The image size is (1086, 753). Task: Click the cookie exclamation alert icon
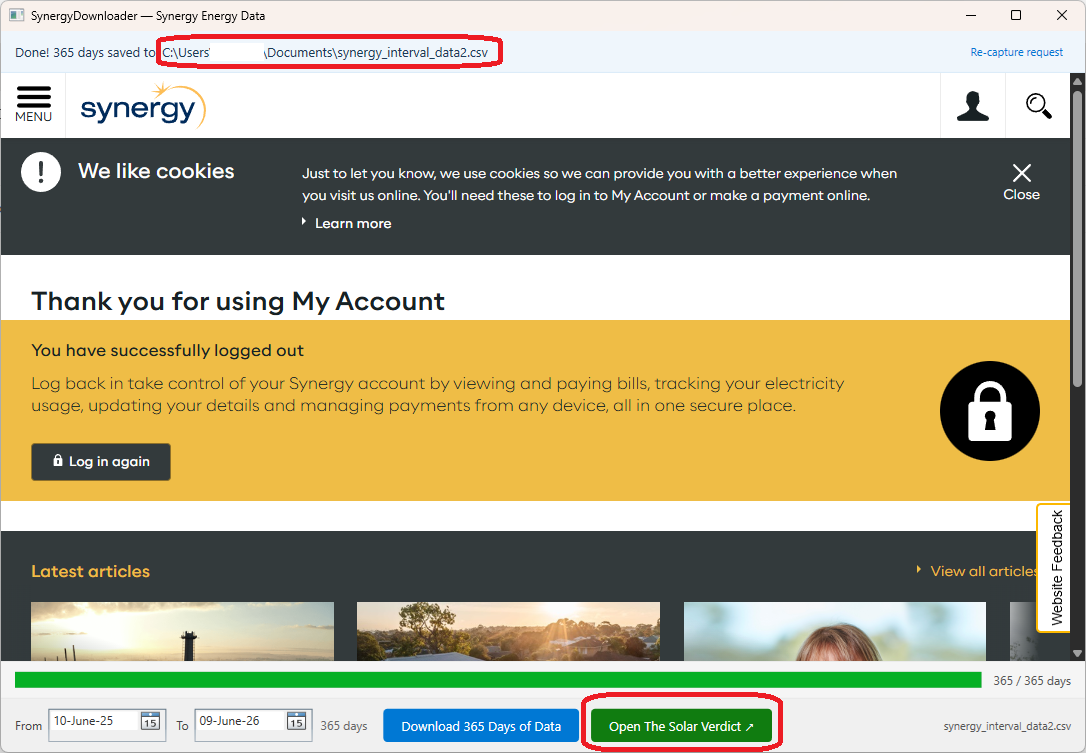(x=41, y=171)
